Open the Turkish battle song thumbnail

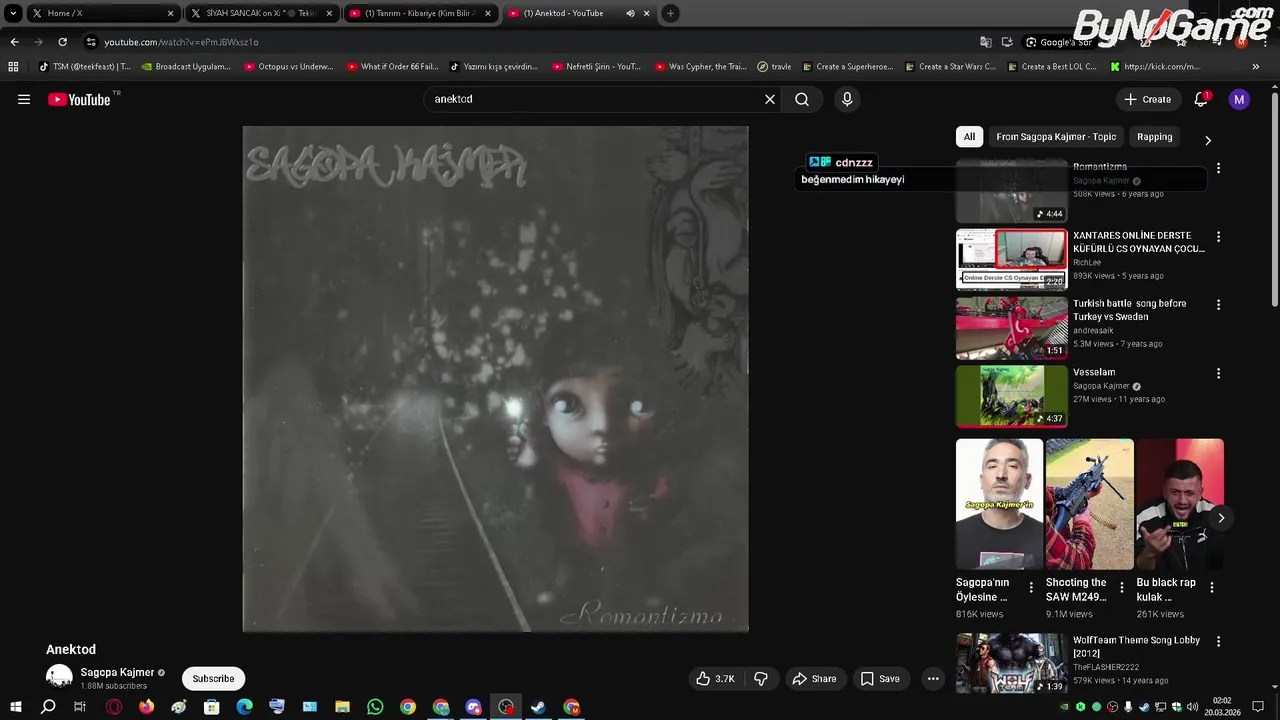[x=1011, y=328]
